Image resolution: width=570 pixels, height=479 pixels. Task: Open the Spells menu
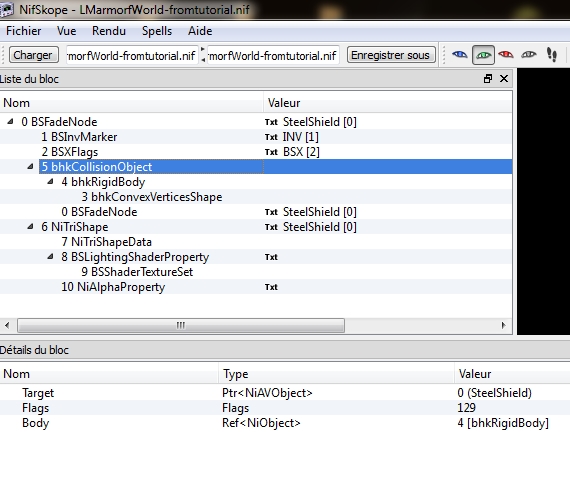click(157, 31)
